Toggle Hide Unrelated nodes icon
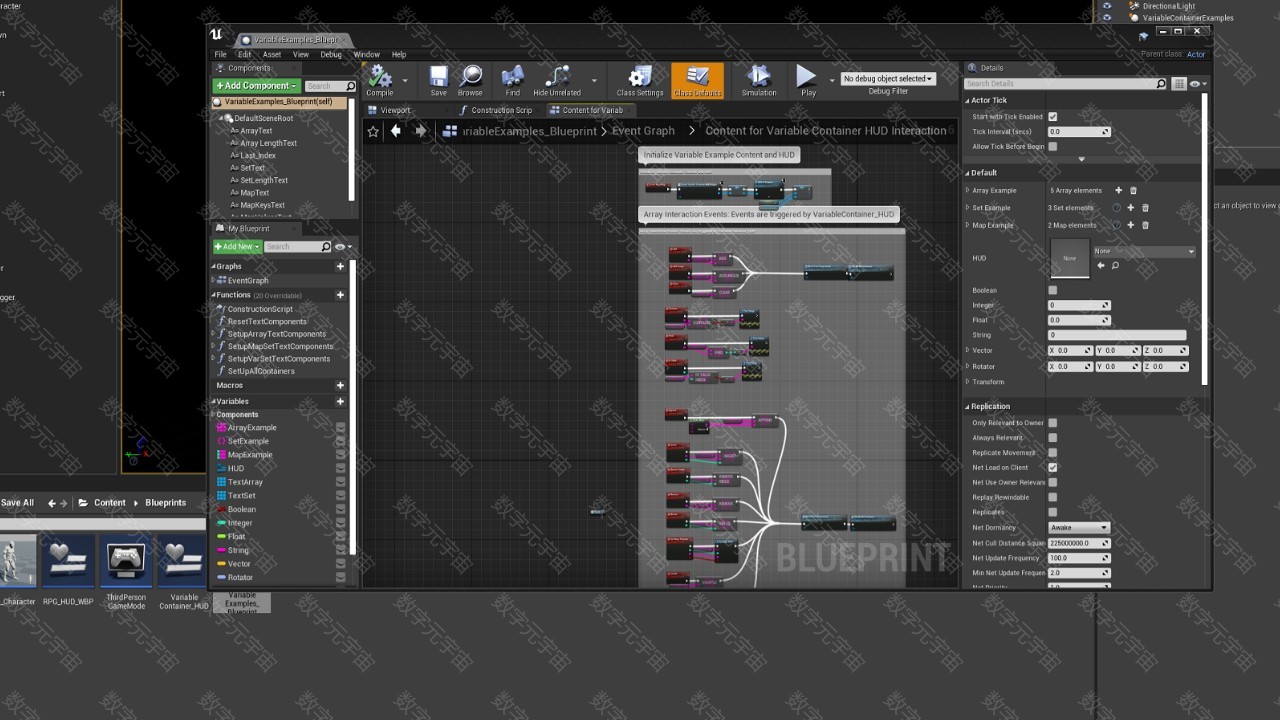This screenshot has height=720, width=1280. pyautogui.click(x=557, y=78)
